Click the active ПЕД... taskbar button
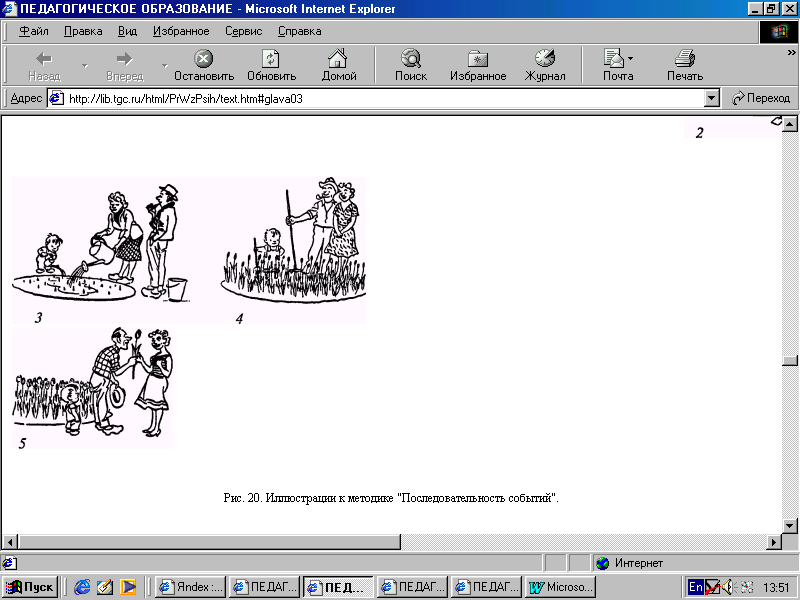 (338, 587)
